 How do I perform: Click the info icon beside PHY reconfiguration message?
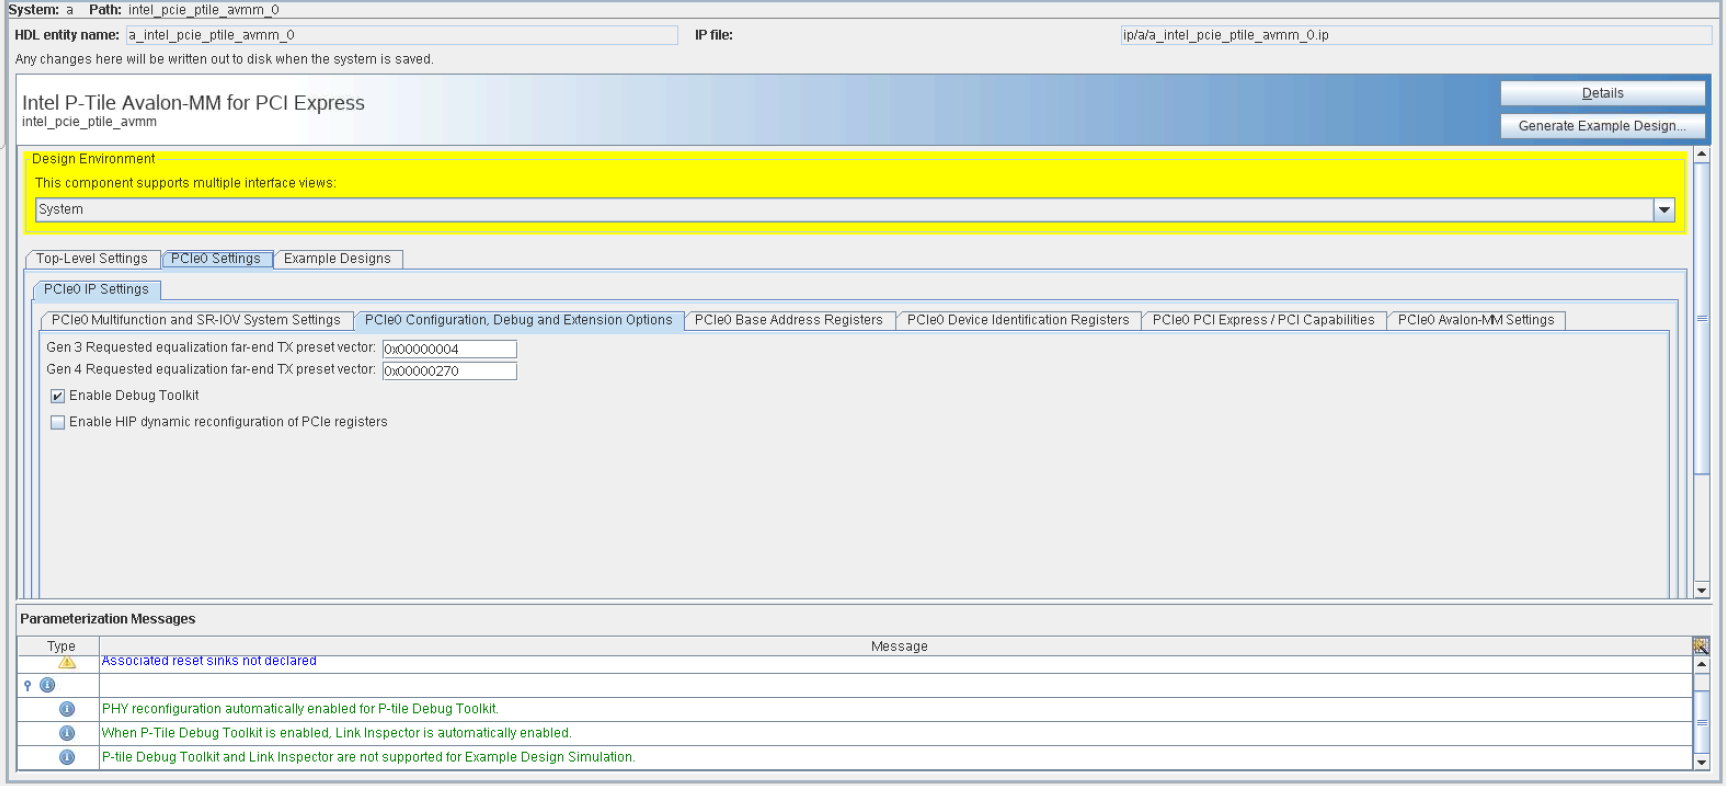[x=67, y=709]
